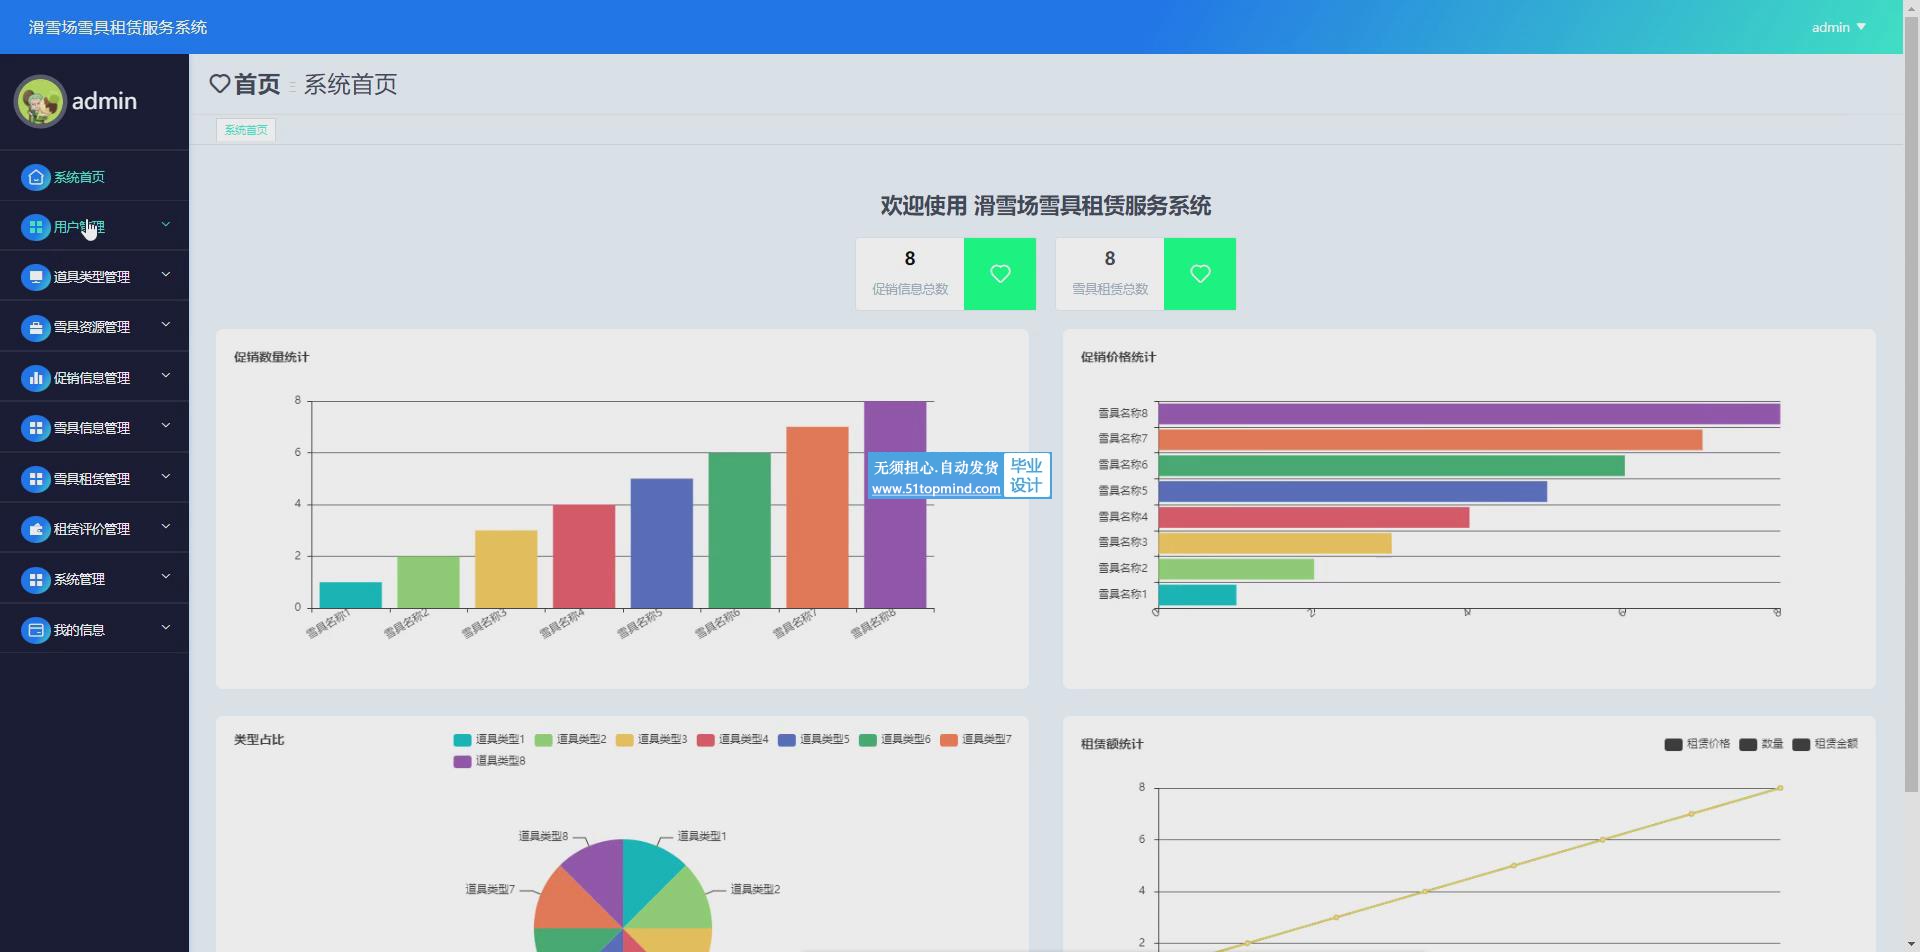Click the 用户管理 grid icon
Viewport: 1920px width, 952px height.
(36, 227)
